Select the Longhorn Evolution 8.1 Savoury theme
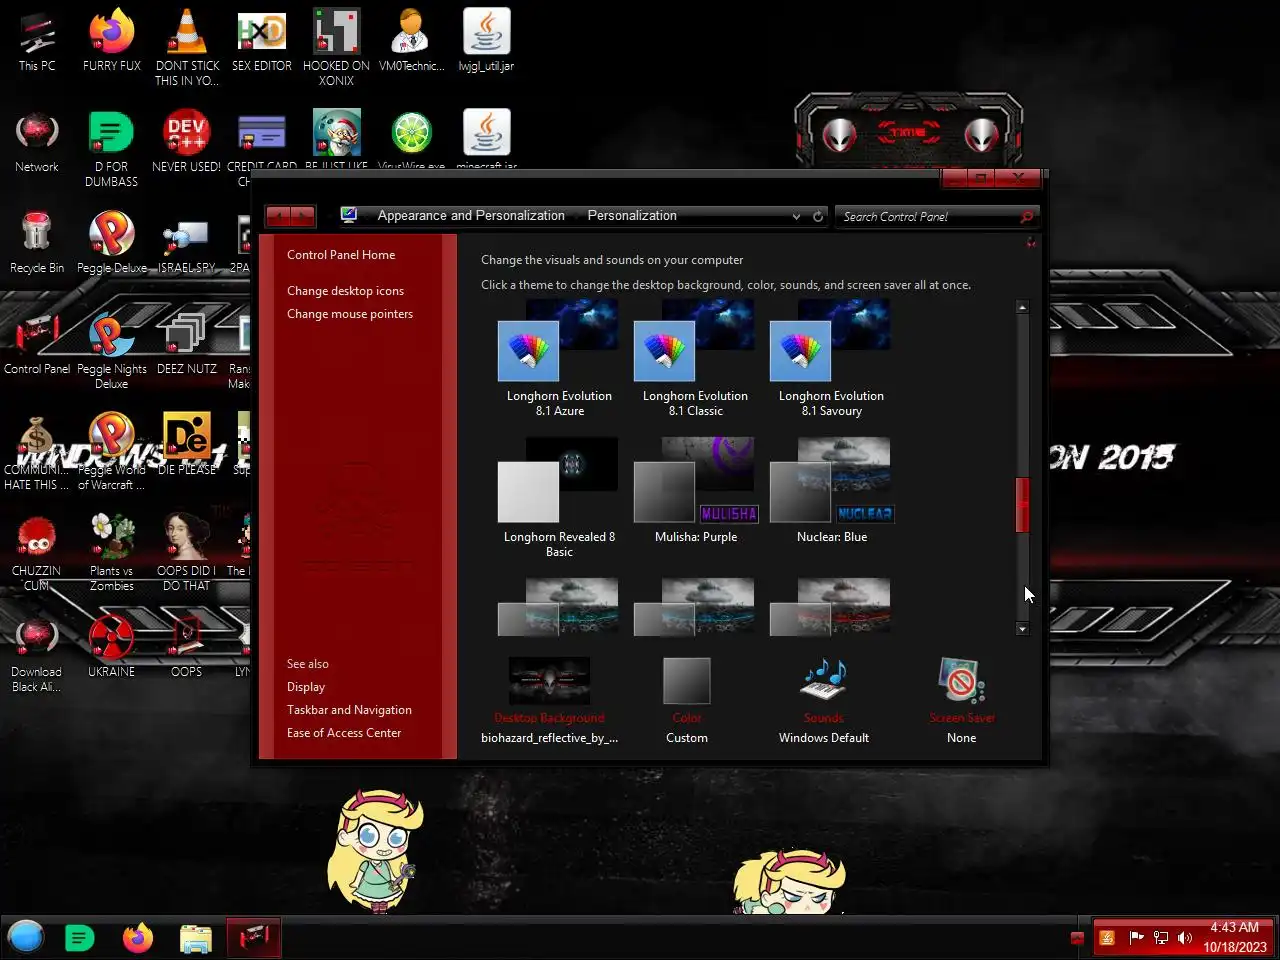 830,358
